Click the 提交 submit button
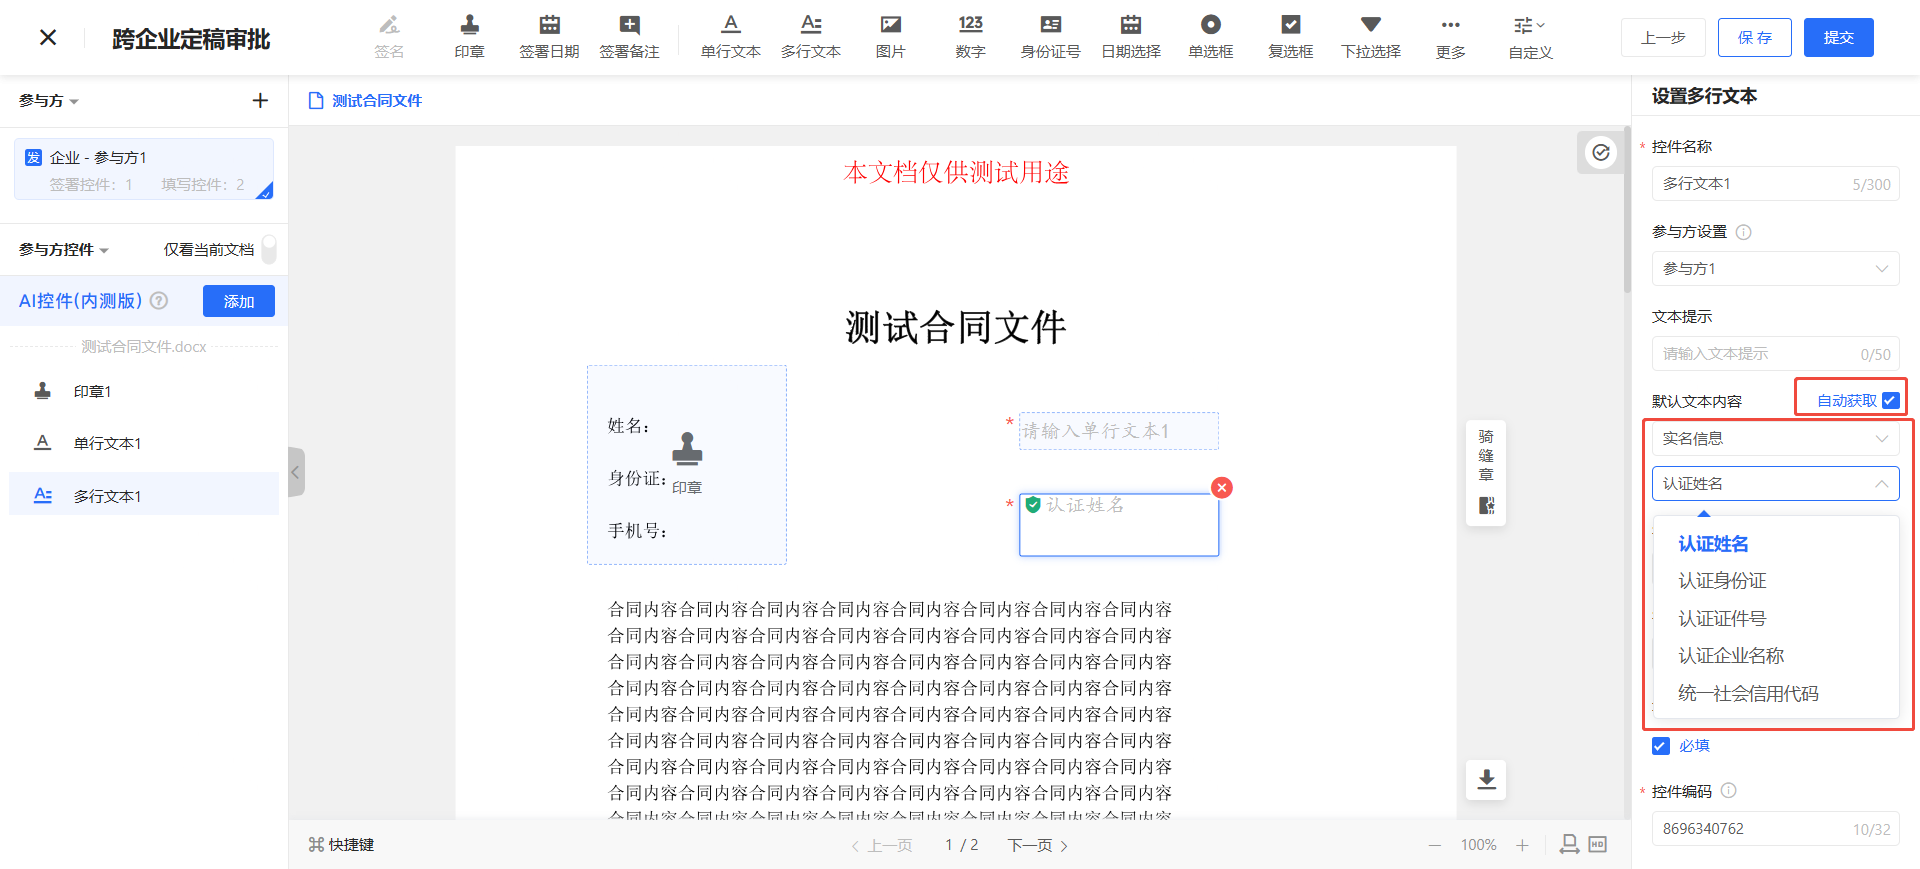1920x869 pixels. [x=1838, y=37]
